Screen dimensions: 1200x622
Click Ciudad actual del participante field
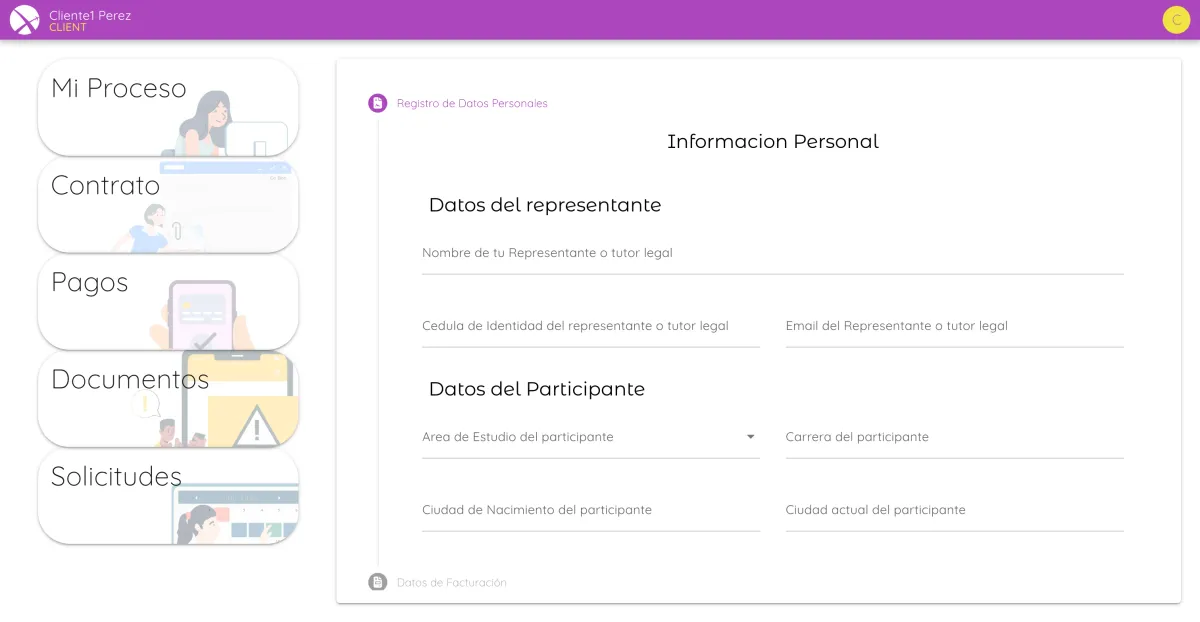click(x=955, y=511)
